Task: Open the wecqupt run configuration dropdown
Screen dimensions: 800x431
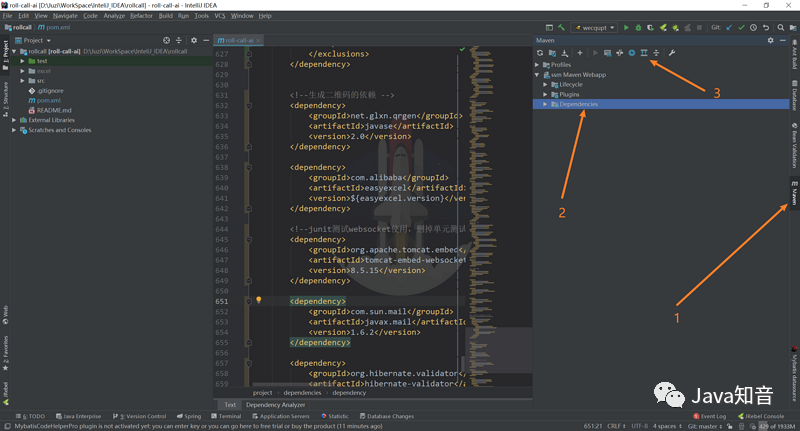Action: [x=594, y=28]
